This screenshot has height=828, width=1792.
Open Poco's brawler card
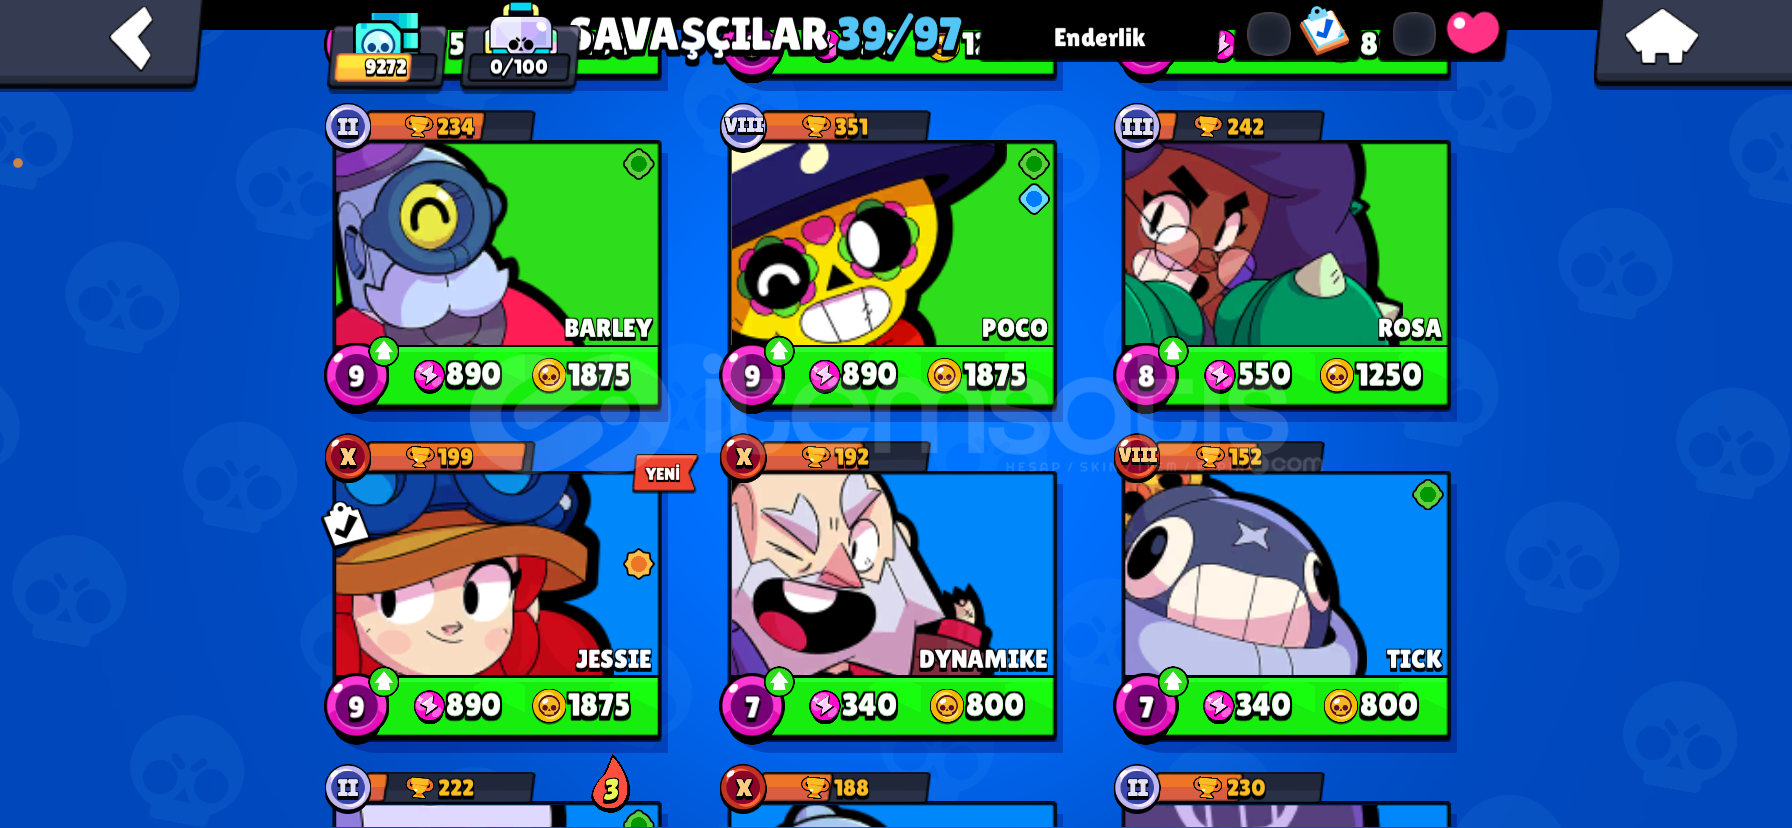coord(892,274)
